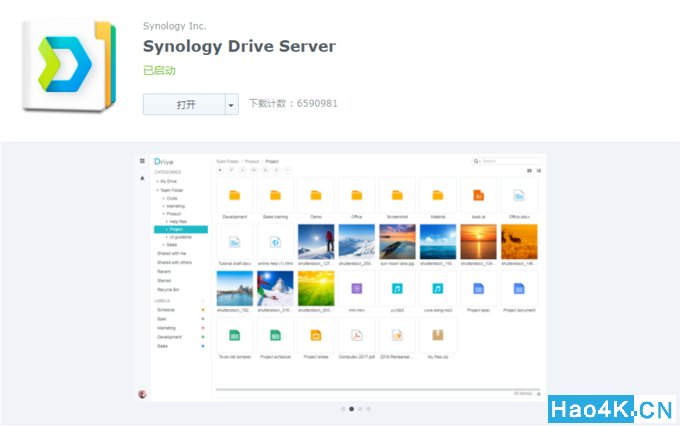Select the fourth carousel page dot
The height and width of the screenshot is (426, 680).
pos(368,409)
